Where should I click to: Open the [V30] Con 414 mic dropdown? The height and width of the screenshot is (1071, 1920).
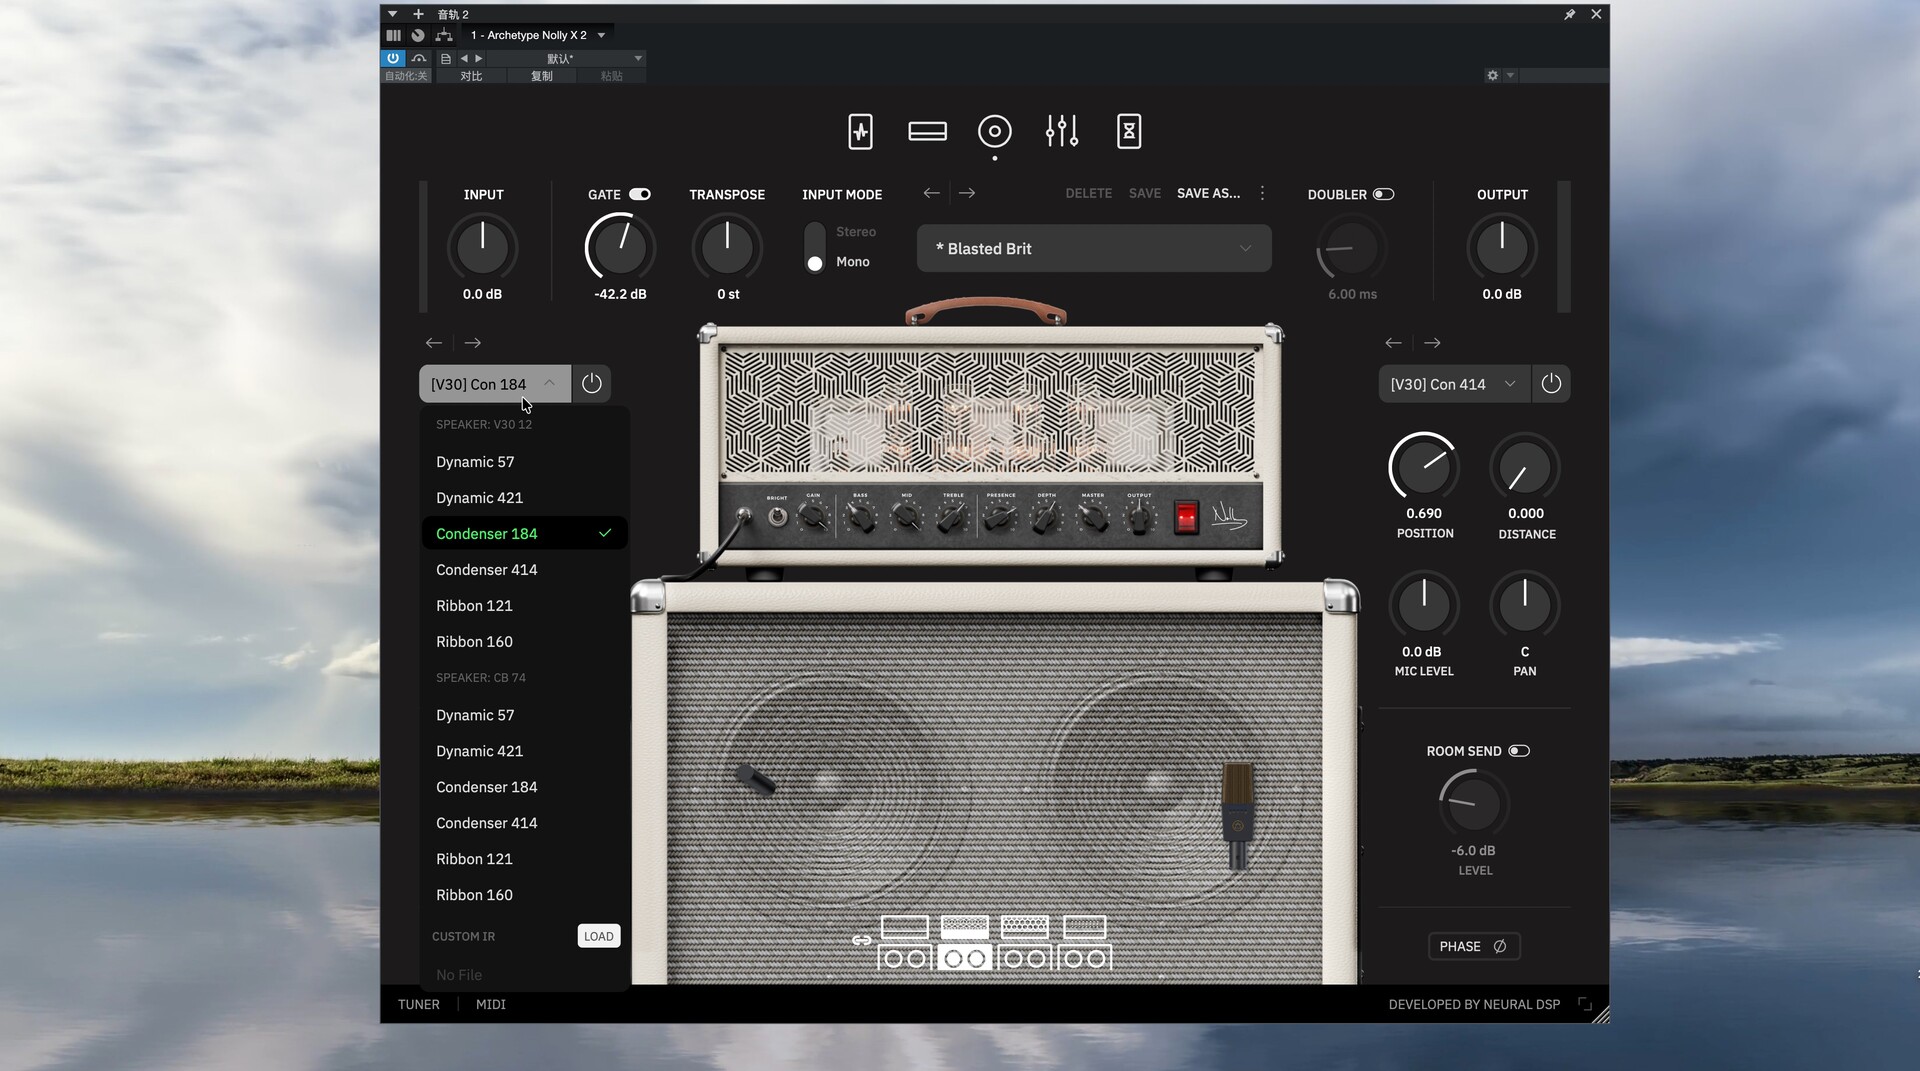point(1453,384)
